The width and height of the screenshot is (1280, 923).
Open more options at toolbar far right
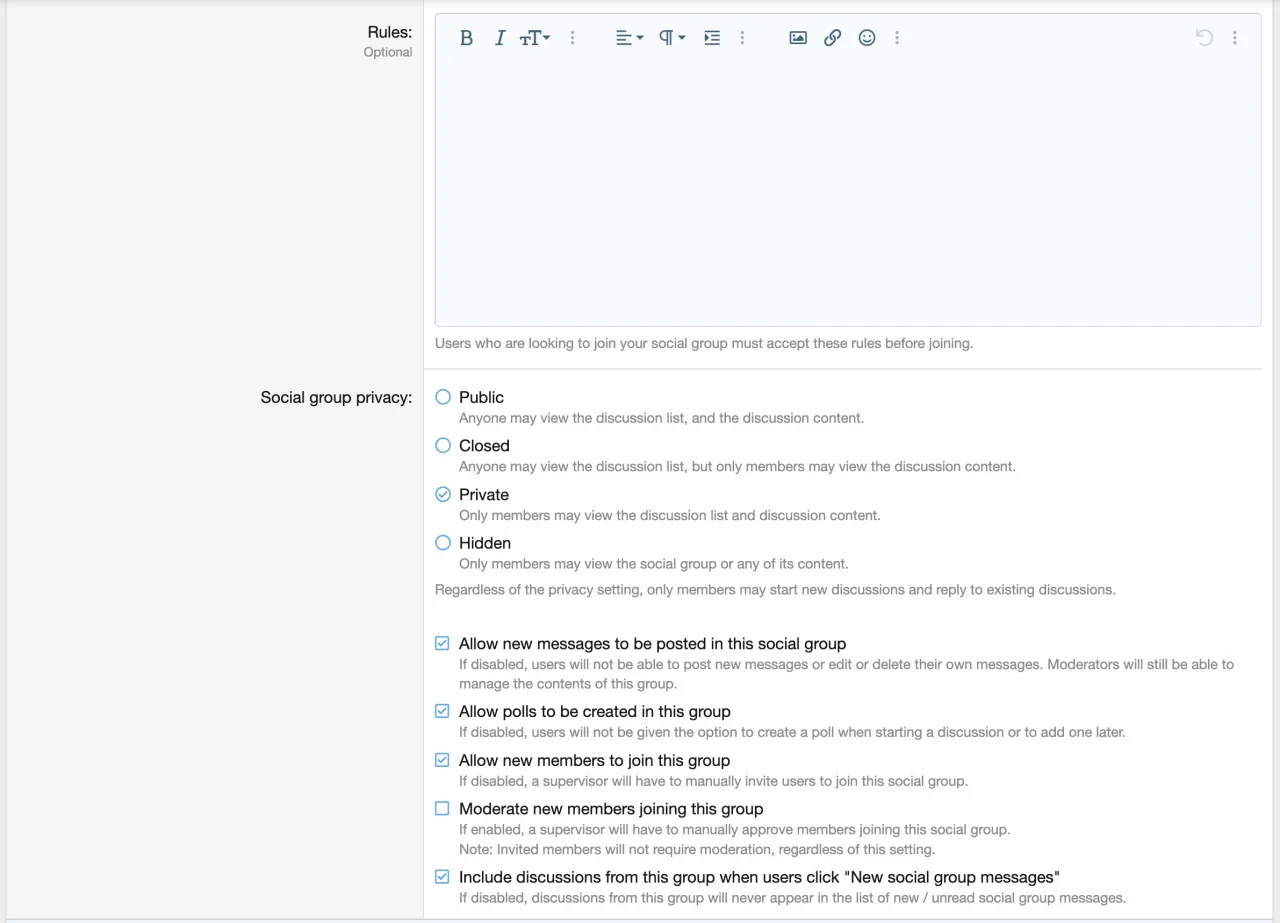pos(1235,38)
